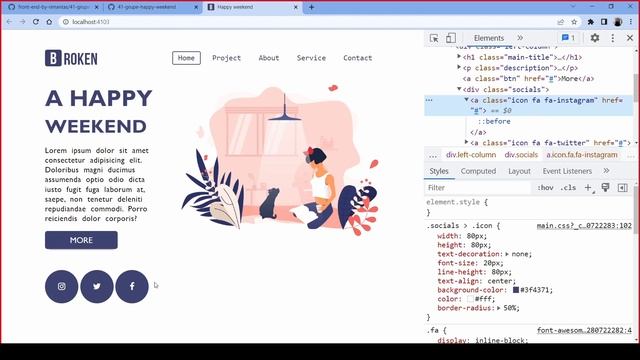The width and height of the screenshot is (640, 360).
Task: Click the Home navigation link
Action: (x=186, y=58)
